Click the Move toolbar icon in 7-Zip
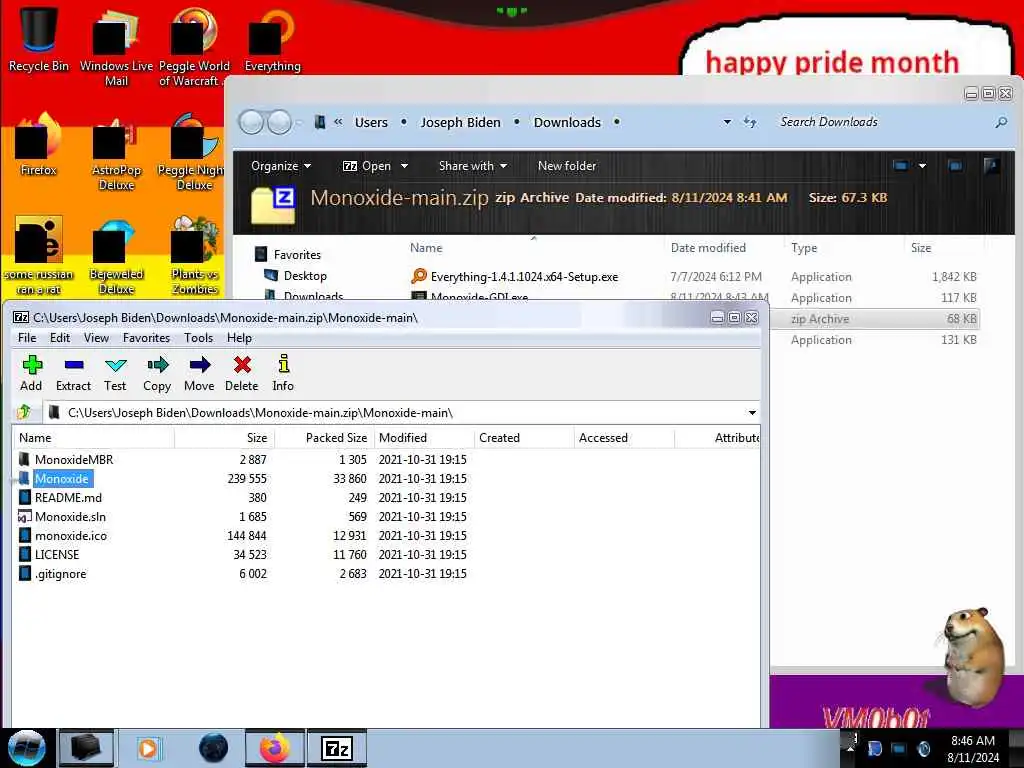 [199, 373]
